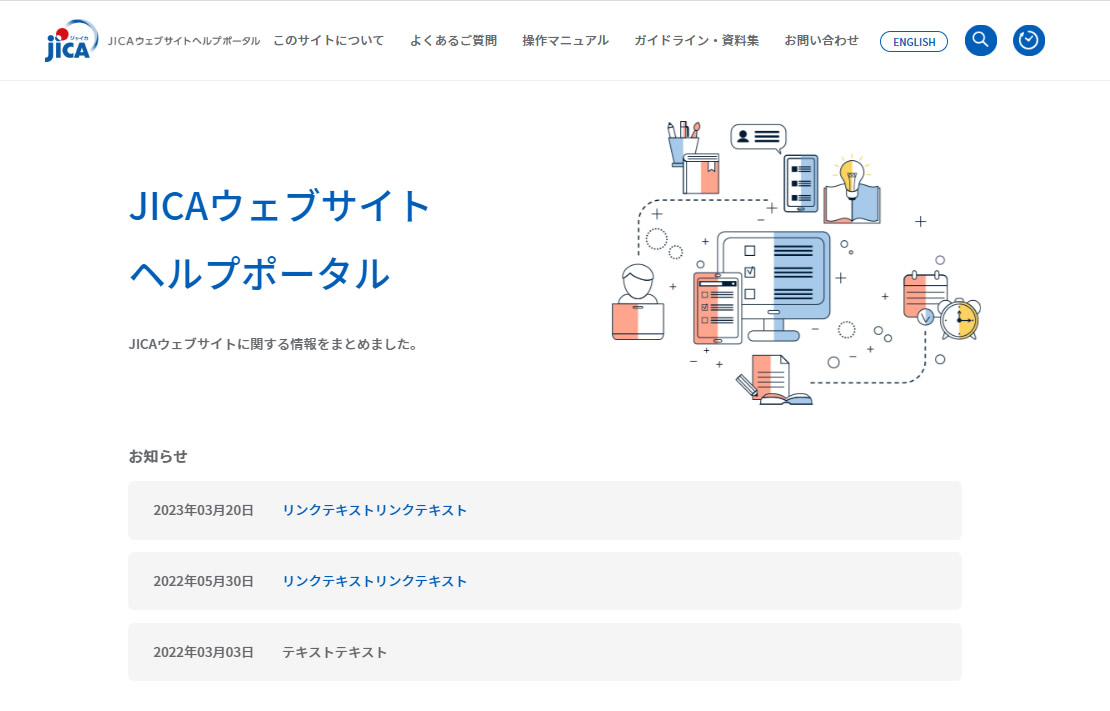Open the 2022年05月30日 news link
1110x711 pixels.
point(374,581)
